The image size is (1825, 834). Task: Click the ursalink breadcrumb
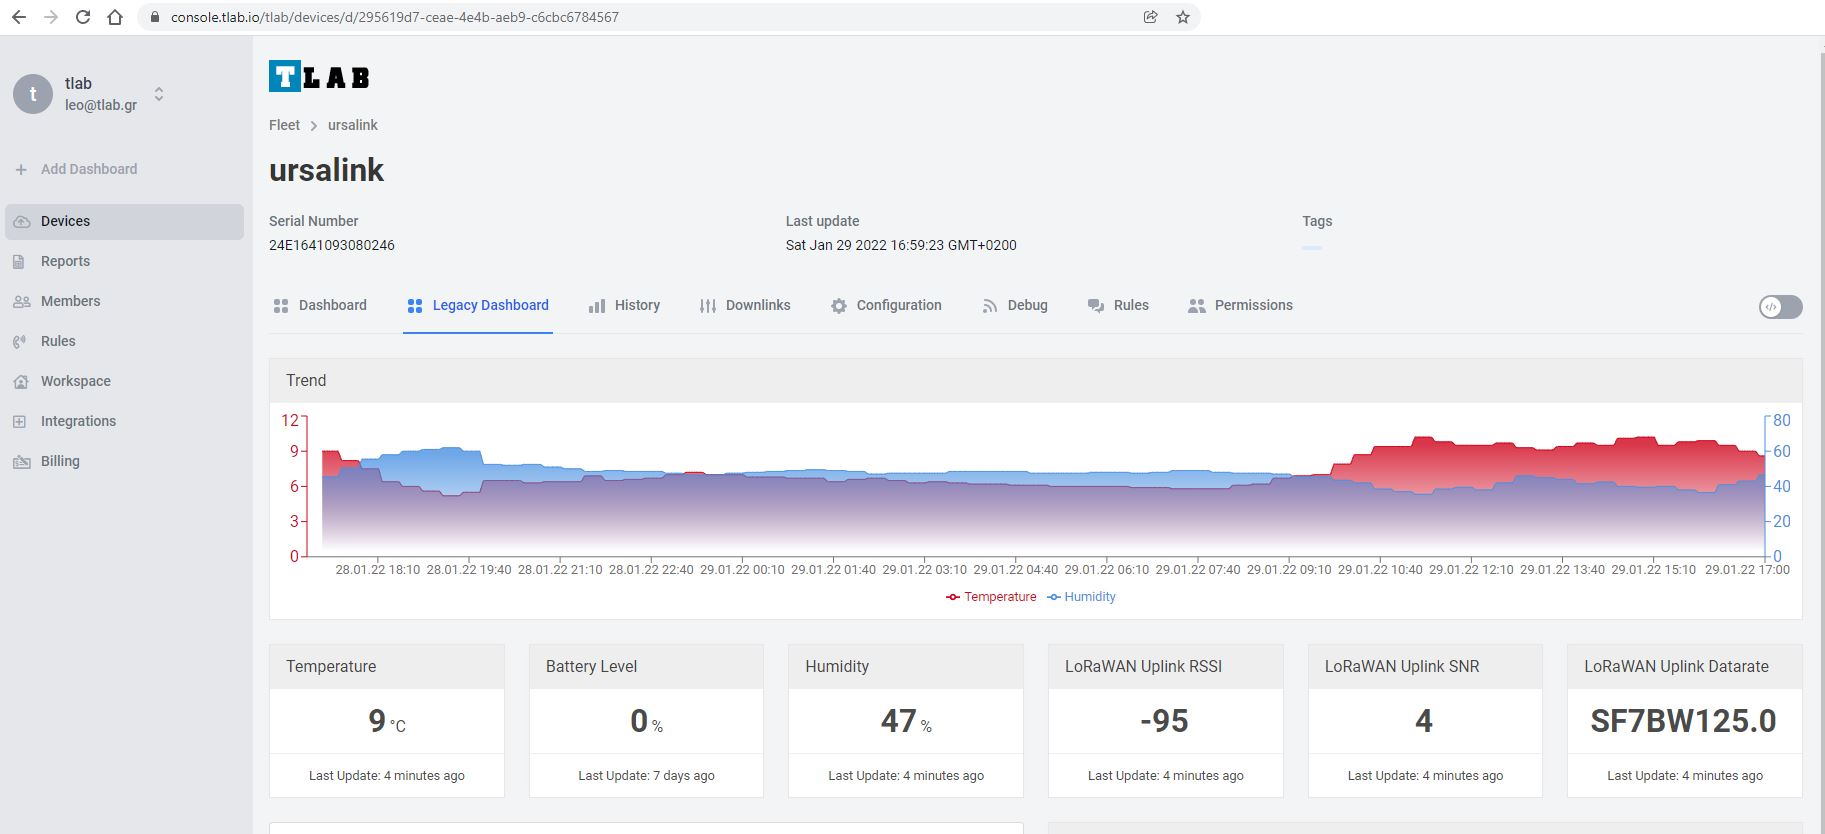pyautogui.click(x=353, y=125)
